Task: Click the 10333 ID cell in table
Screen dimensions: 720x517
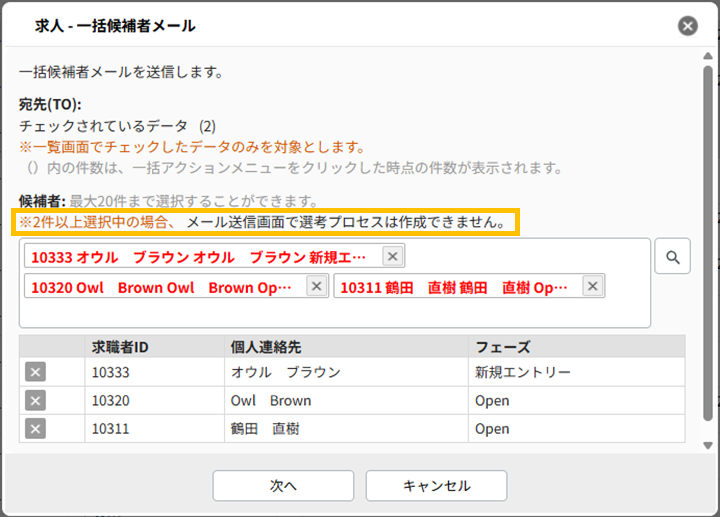Action: coord(112,373)
